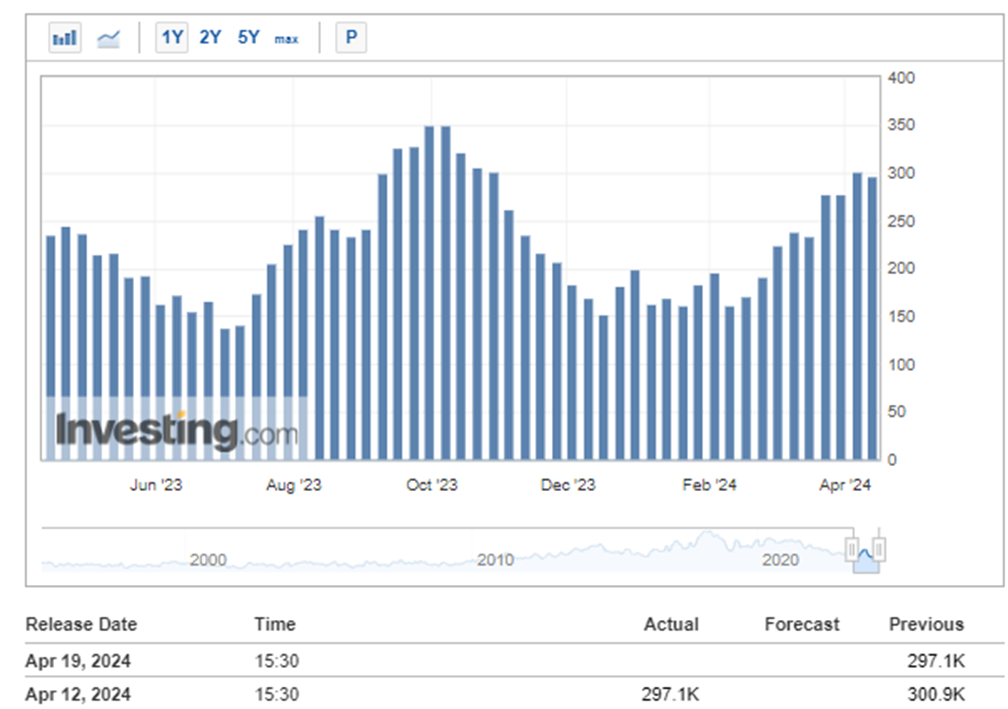Viewport: 1008px width, 709px height.
Task: Select the 2Y time range
Action: pyautogui.click(x=210, y=37)
